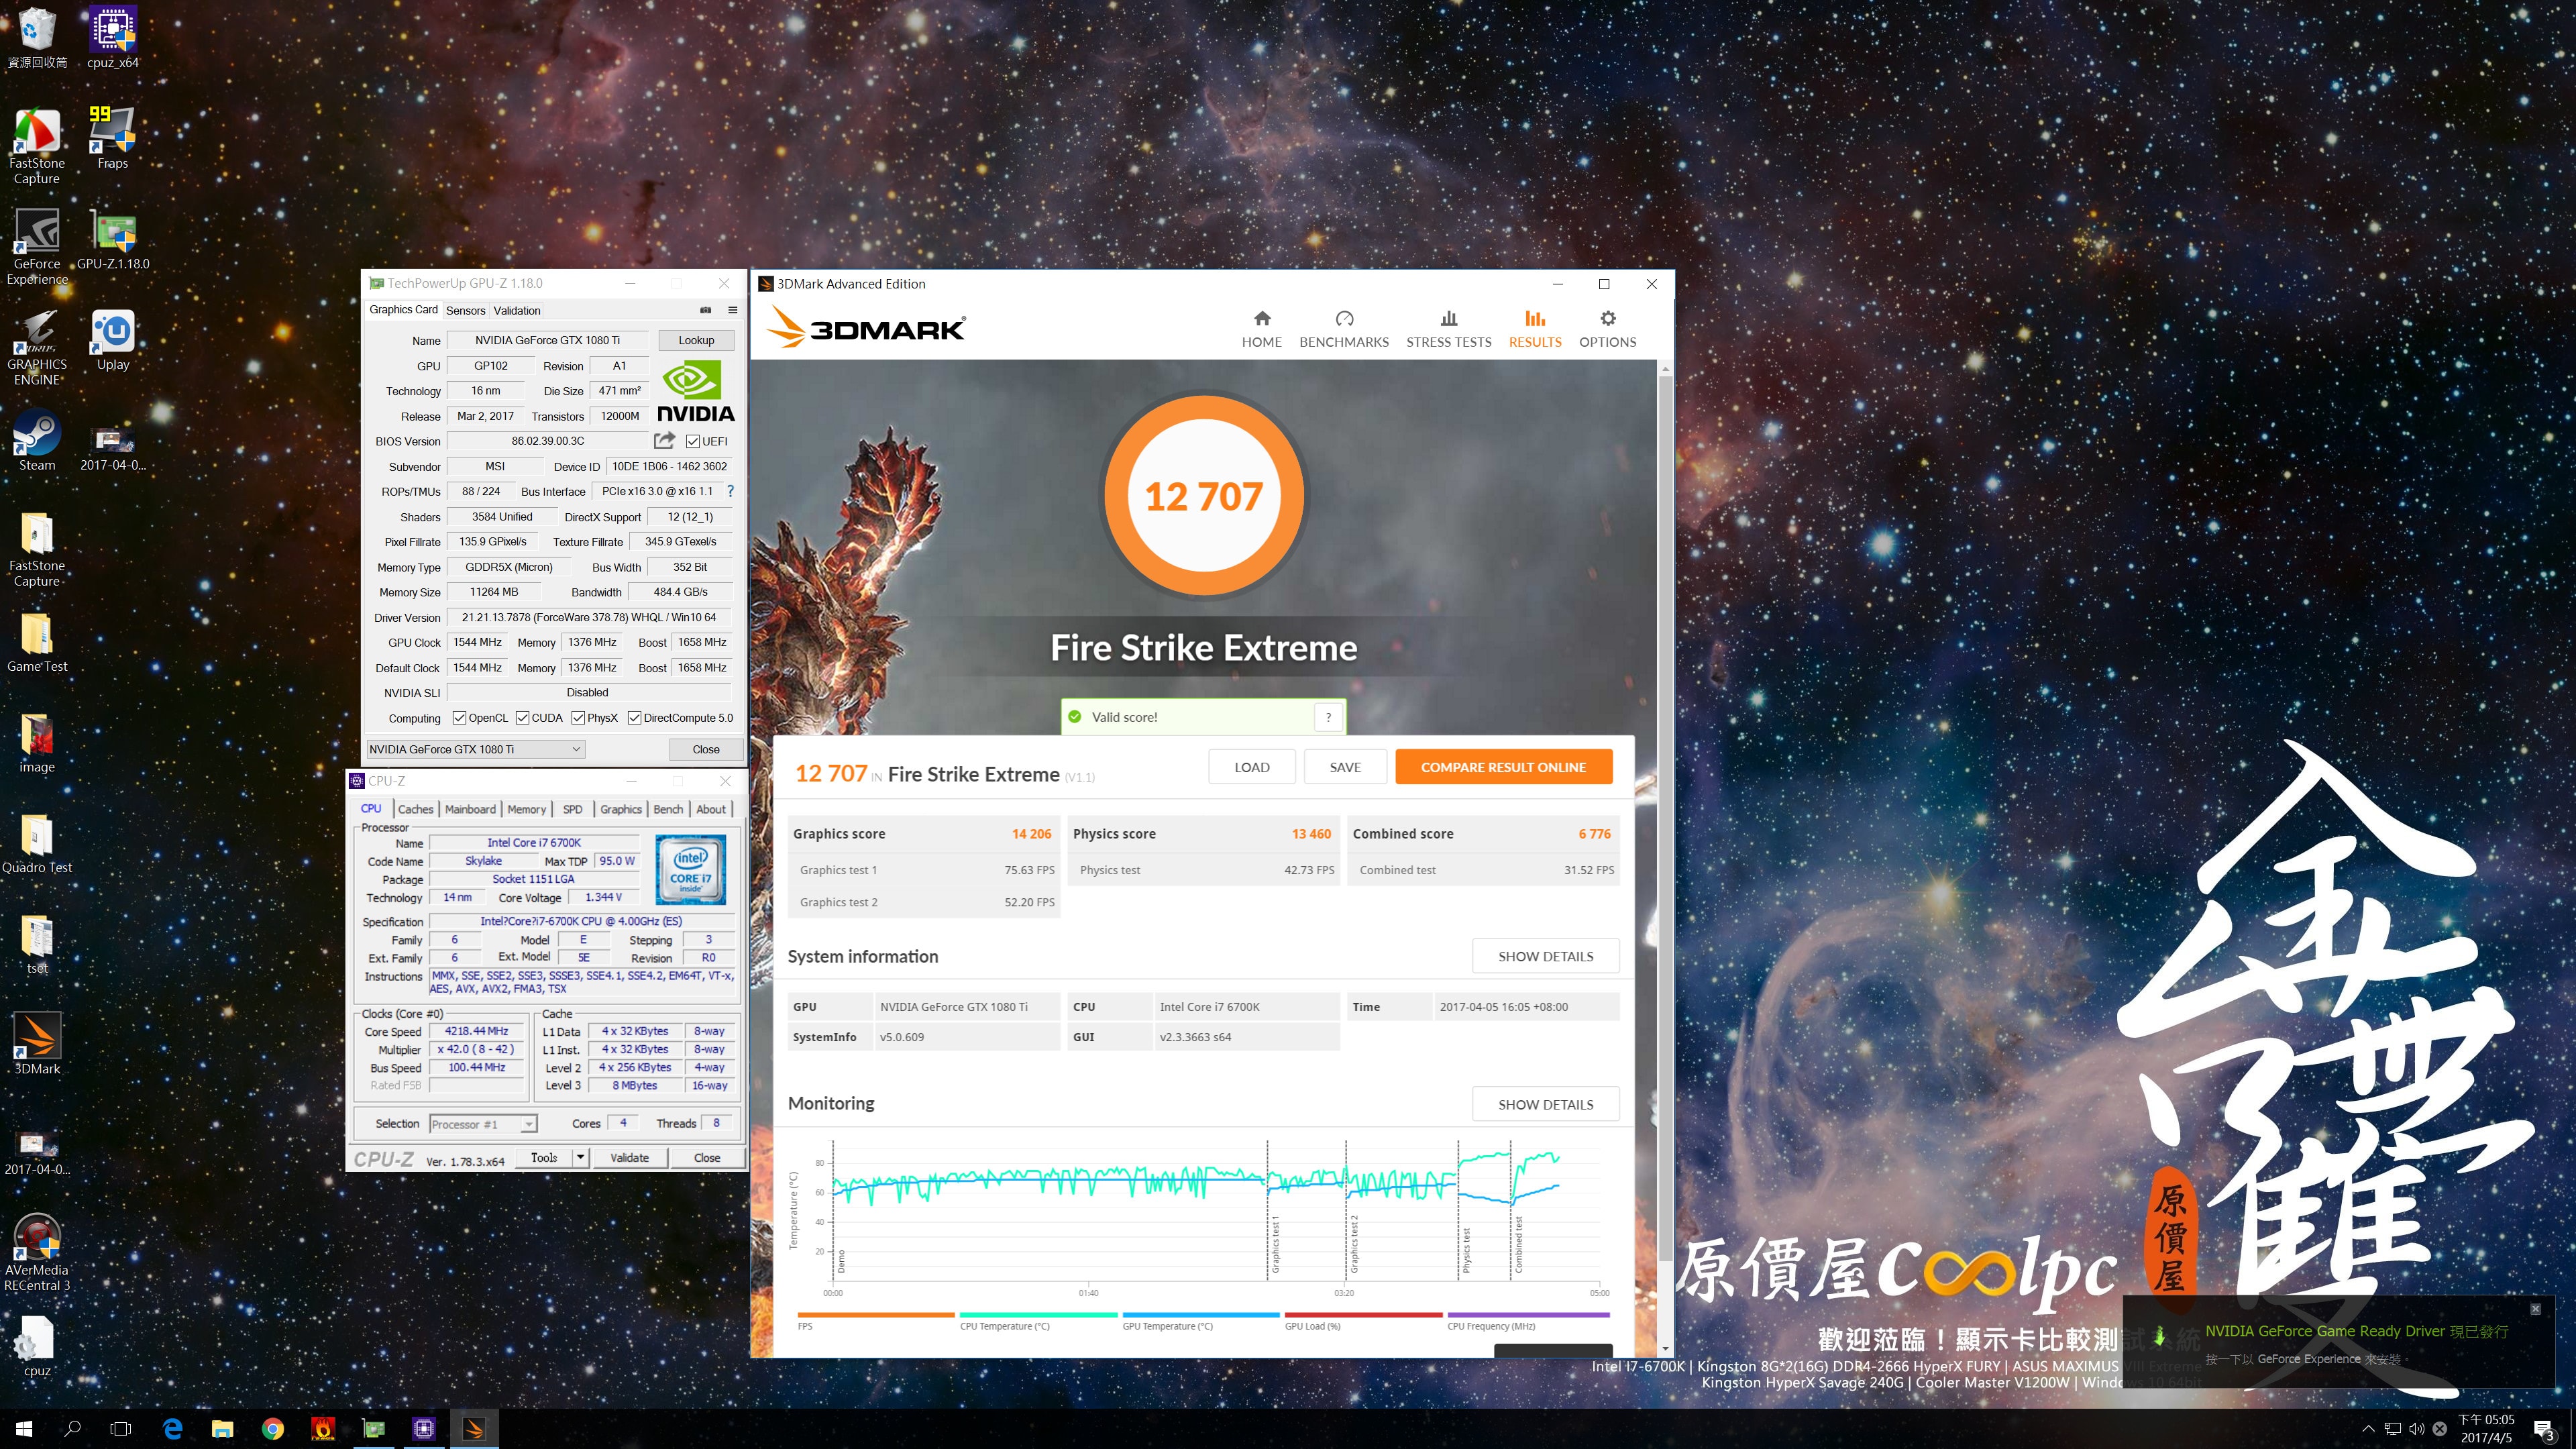Click the BIOS share/export icon in GPU-Z
This screenshot has width=2576, height=1449.
(664, 440)
